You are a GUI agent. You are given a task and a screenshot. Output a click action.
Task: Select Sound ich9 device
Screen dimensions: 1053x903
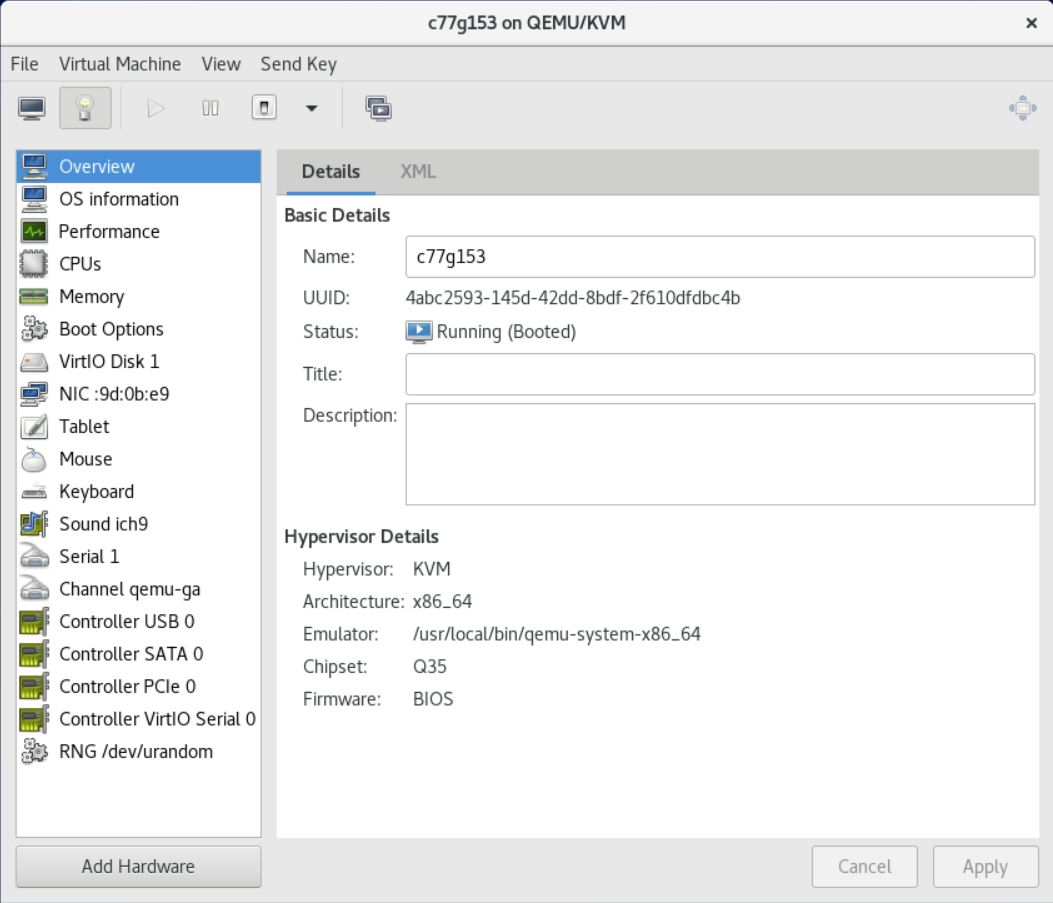coord(138,524)
